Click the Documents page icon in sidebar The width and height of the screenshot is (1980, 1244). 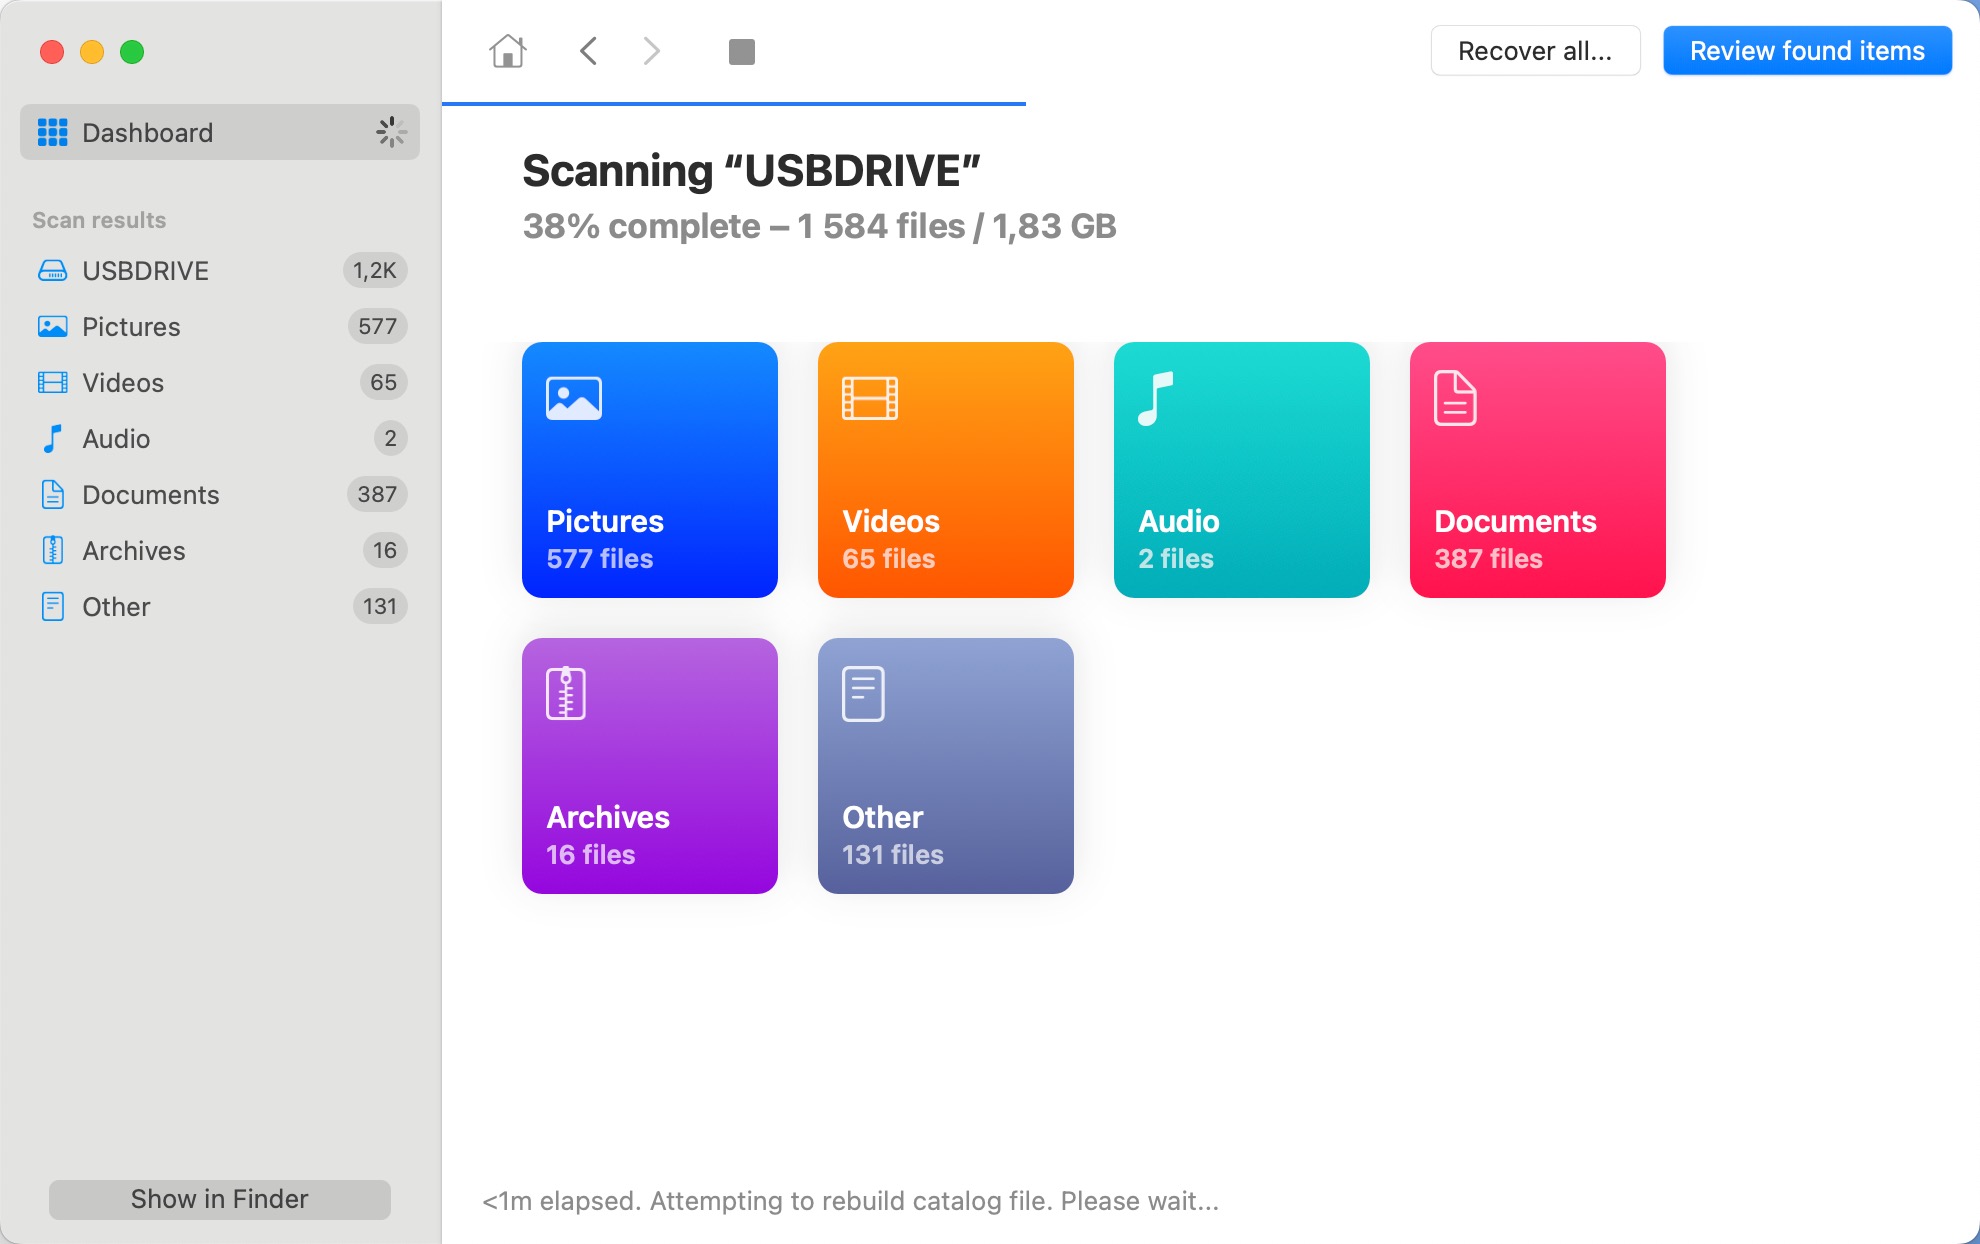click(52, 495)
